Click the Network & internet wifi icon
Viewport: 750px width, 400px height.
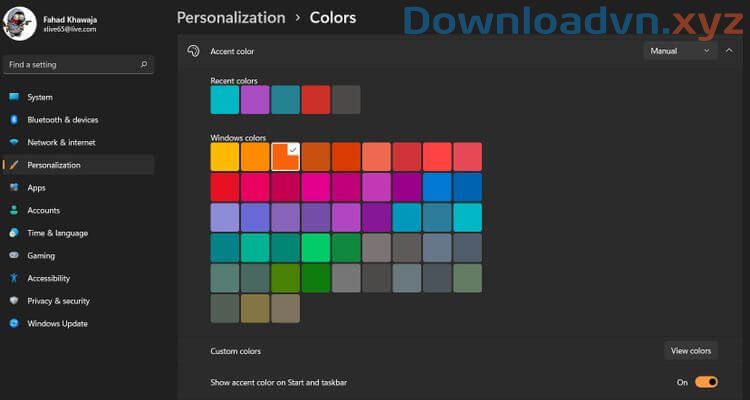point(14,143)
